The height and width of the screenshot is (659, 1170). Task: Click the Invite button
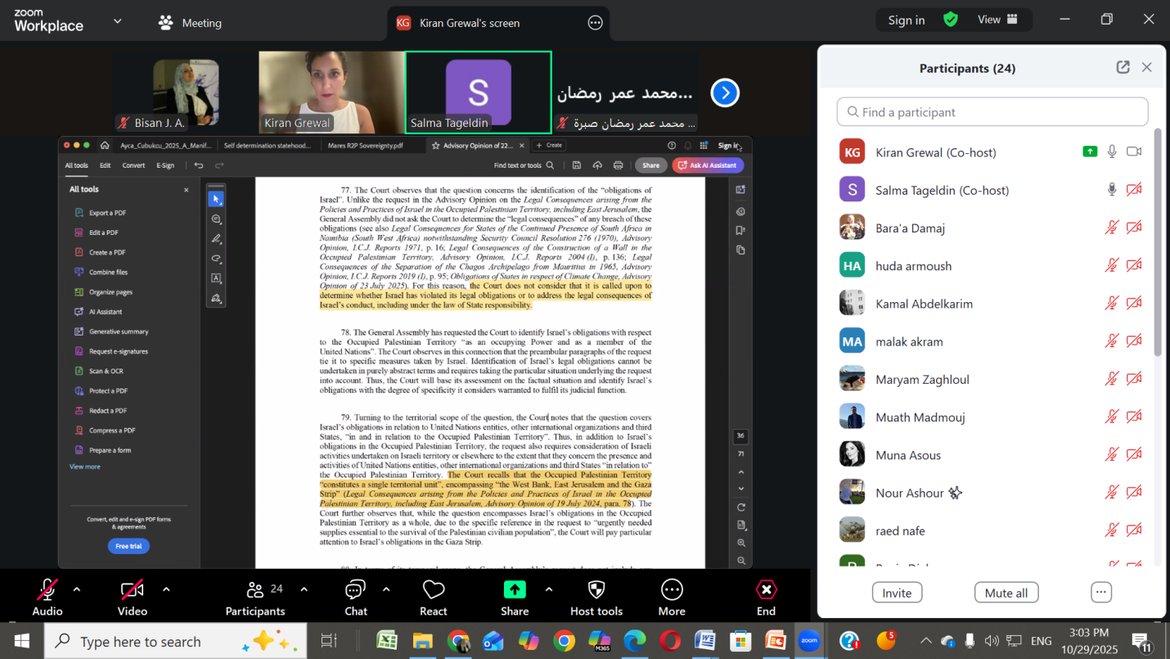[896, 593]
